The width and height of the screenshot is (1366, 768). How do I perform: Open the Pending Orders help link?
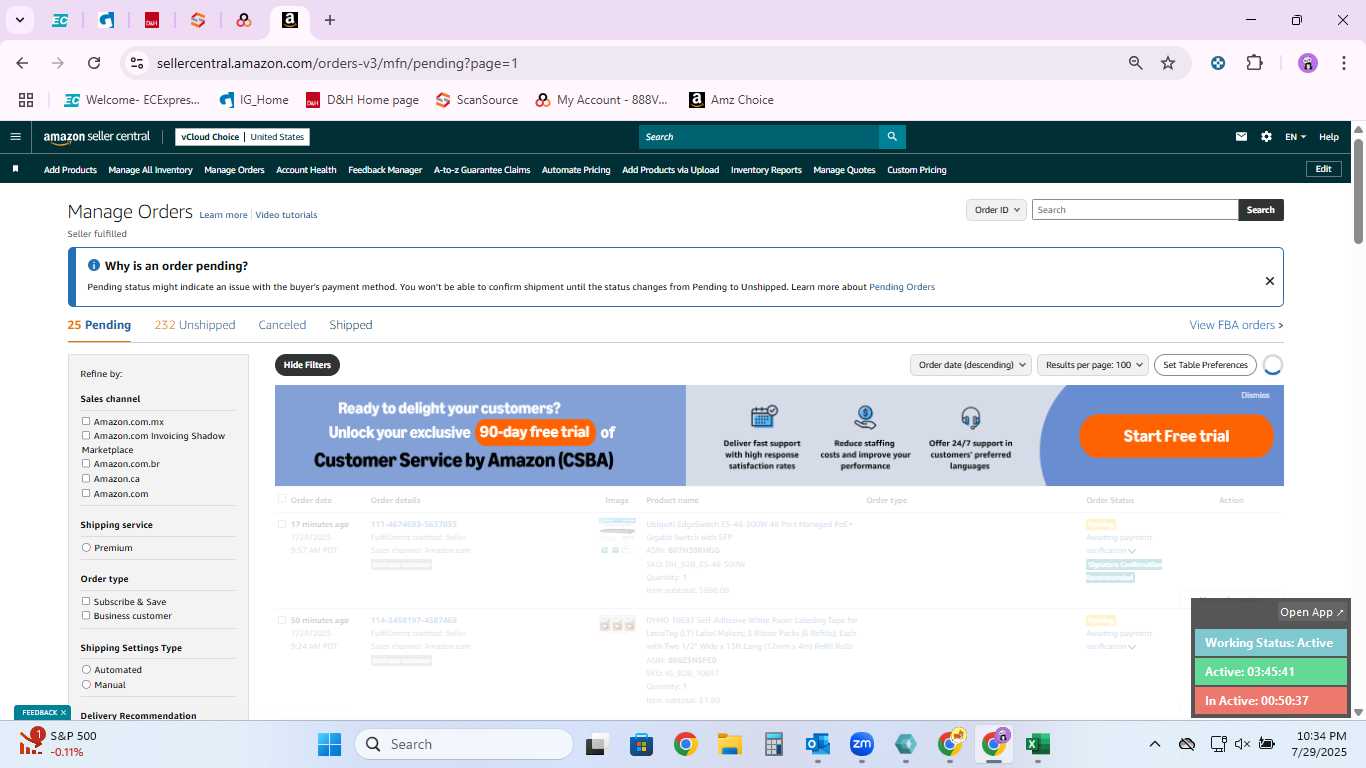click(x=902, y=287)
